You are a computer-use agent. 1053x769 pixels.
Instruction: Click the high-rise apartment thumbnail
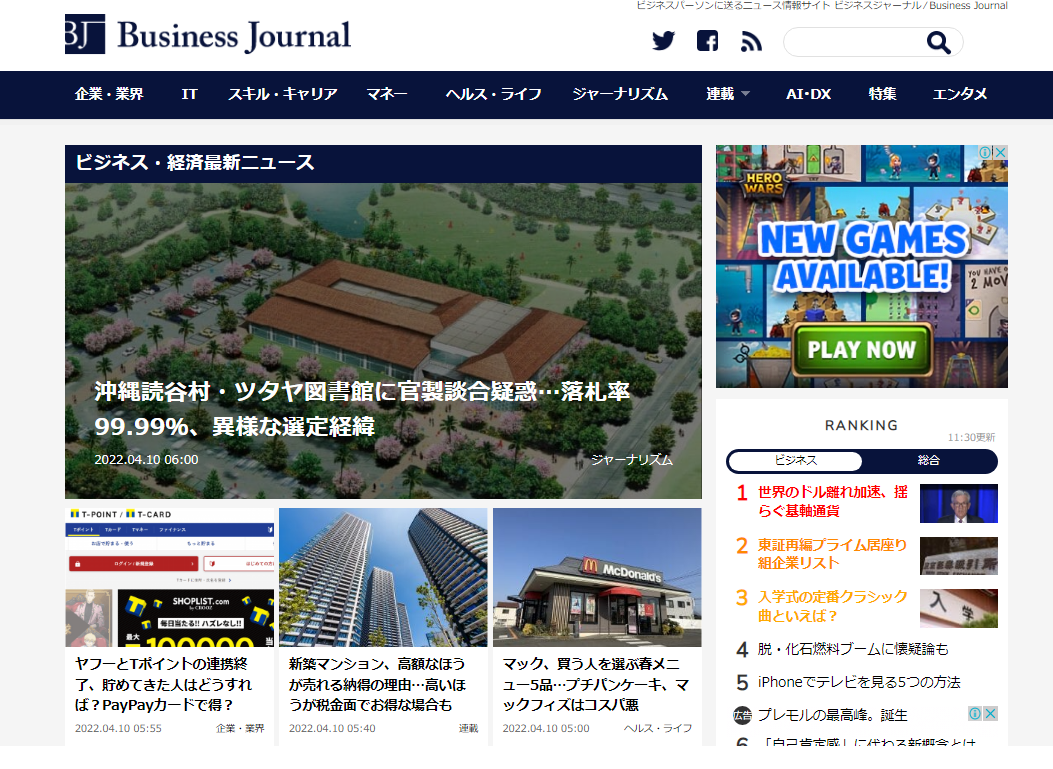click(x=383, y=578)
